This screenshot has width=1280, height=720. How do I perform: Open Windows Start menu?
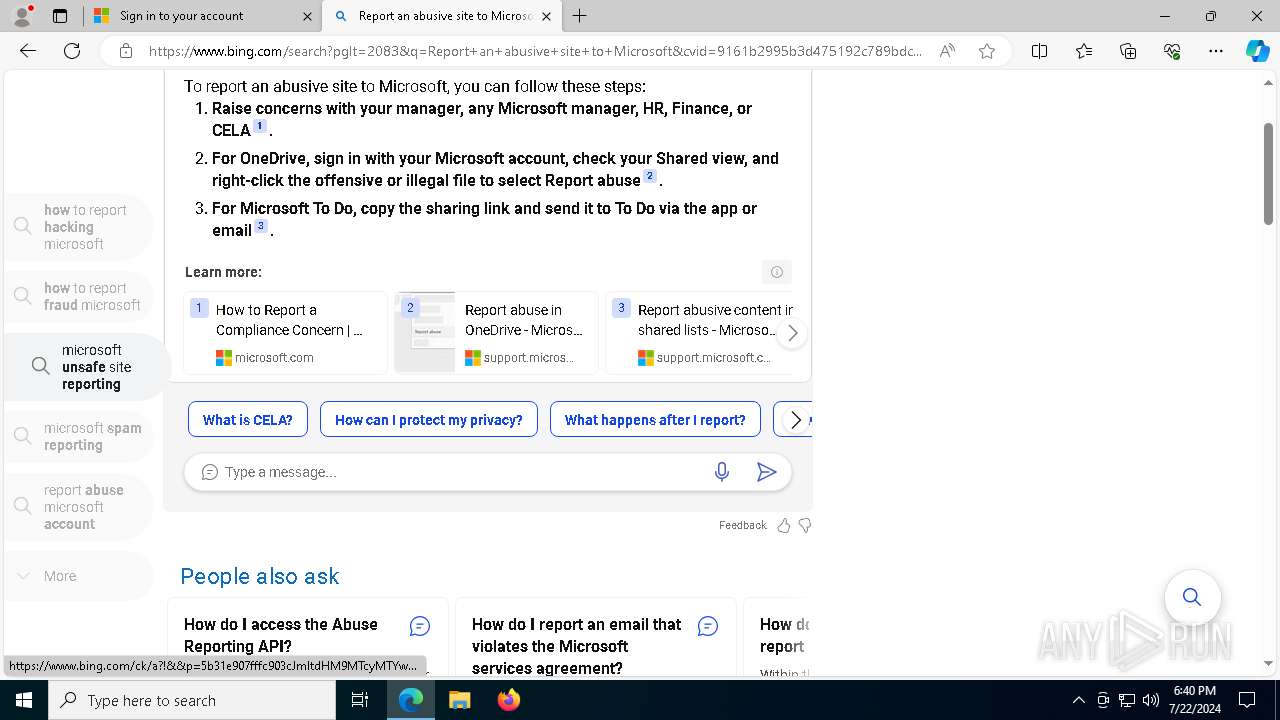tap(24, 700)
